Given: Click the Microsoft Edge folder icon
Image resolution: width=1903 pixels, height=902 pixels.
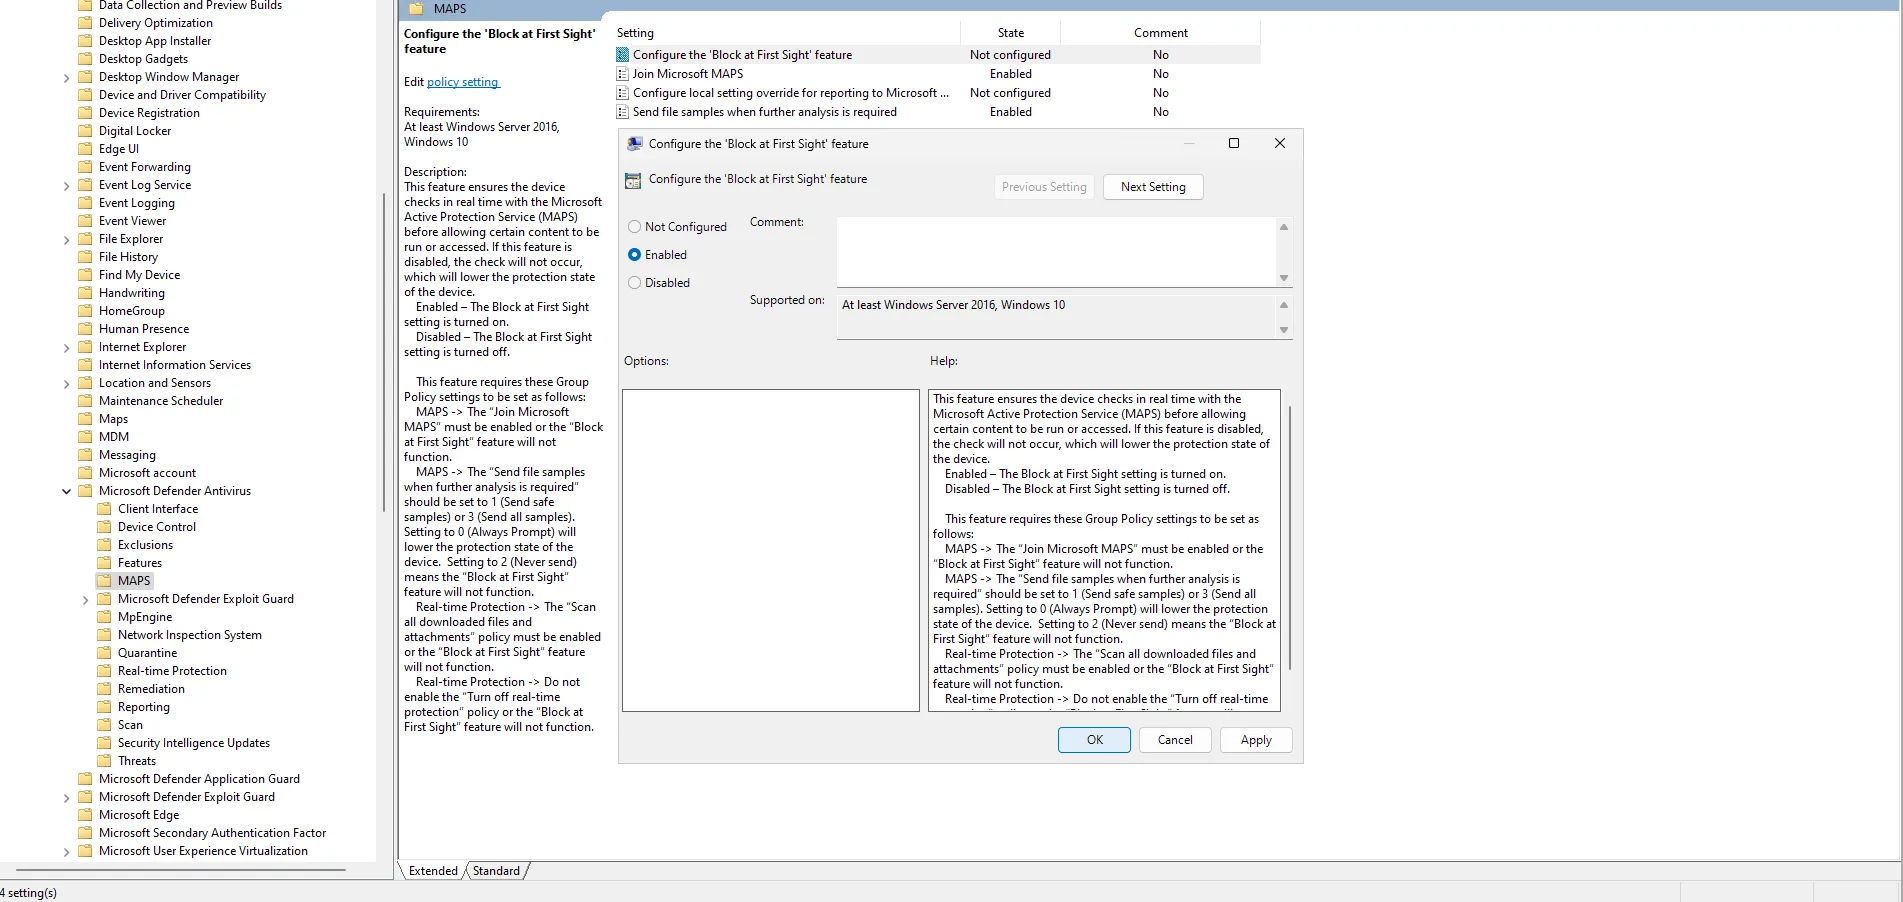Looking at the screenshot, I should click(x=86, y=815).
